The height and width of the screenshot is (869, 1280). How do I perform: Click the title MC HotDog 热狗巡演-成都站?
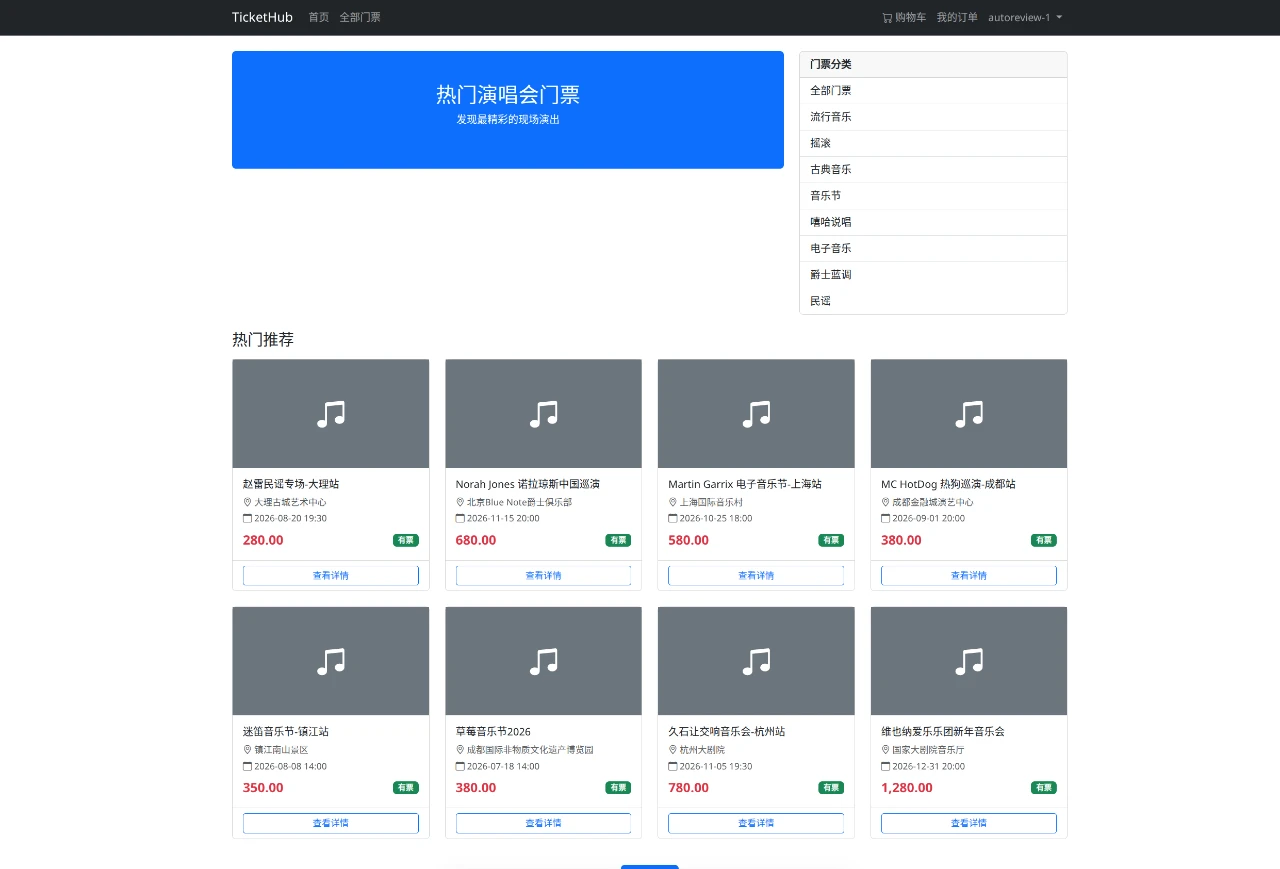(948, 484)
